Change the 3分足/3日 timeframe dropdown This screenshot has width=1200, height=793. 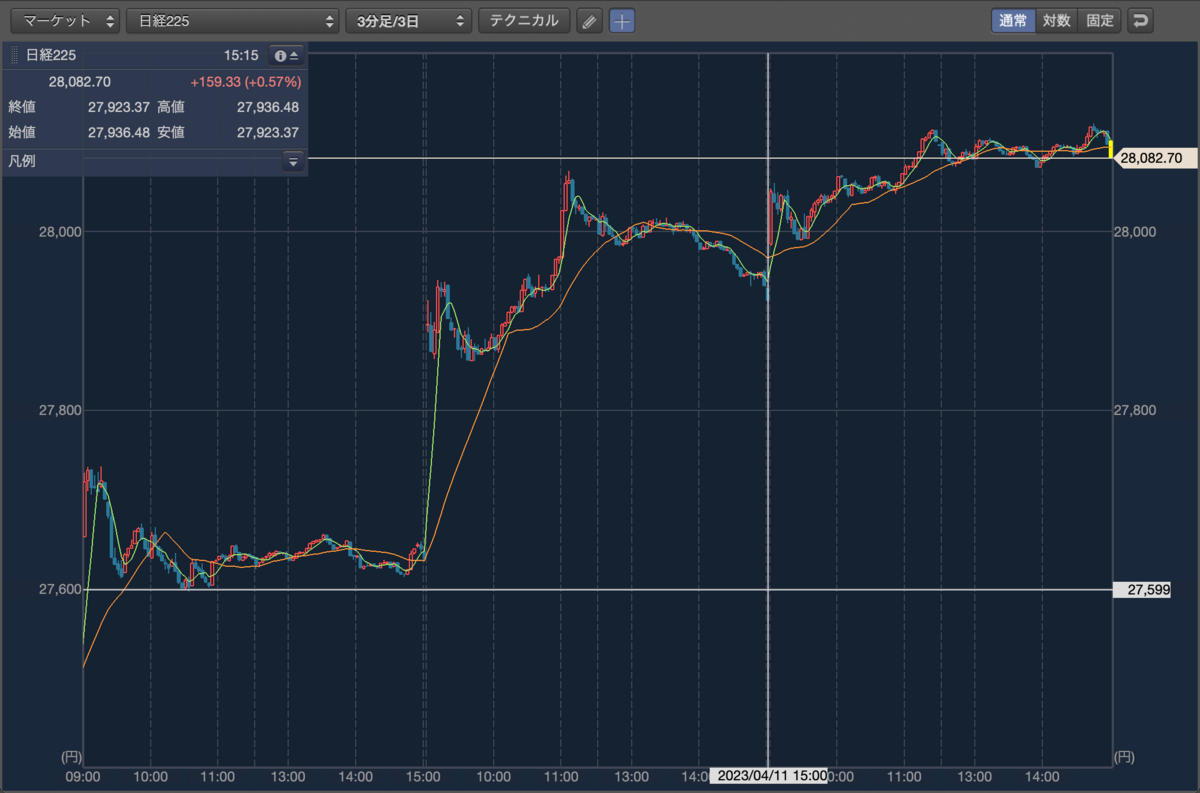408,20
